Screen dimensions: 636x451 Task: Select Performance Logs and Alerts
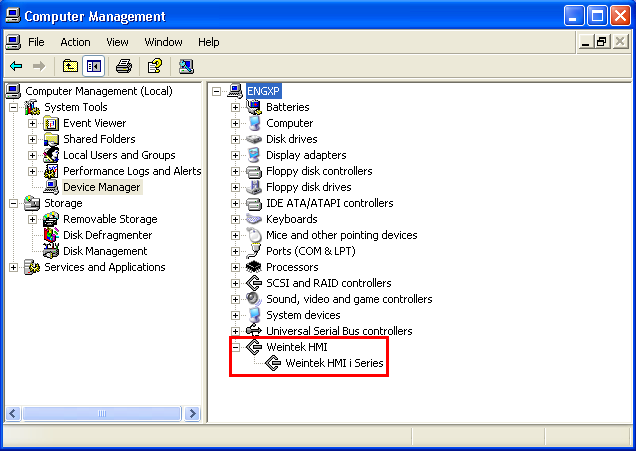(x=132, y=171)
